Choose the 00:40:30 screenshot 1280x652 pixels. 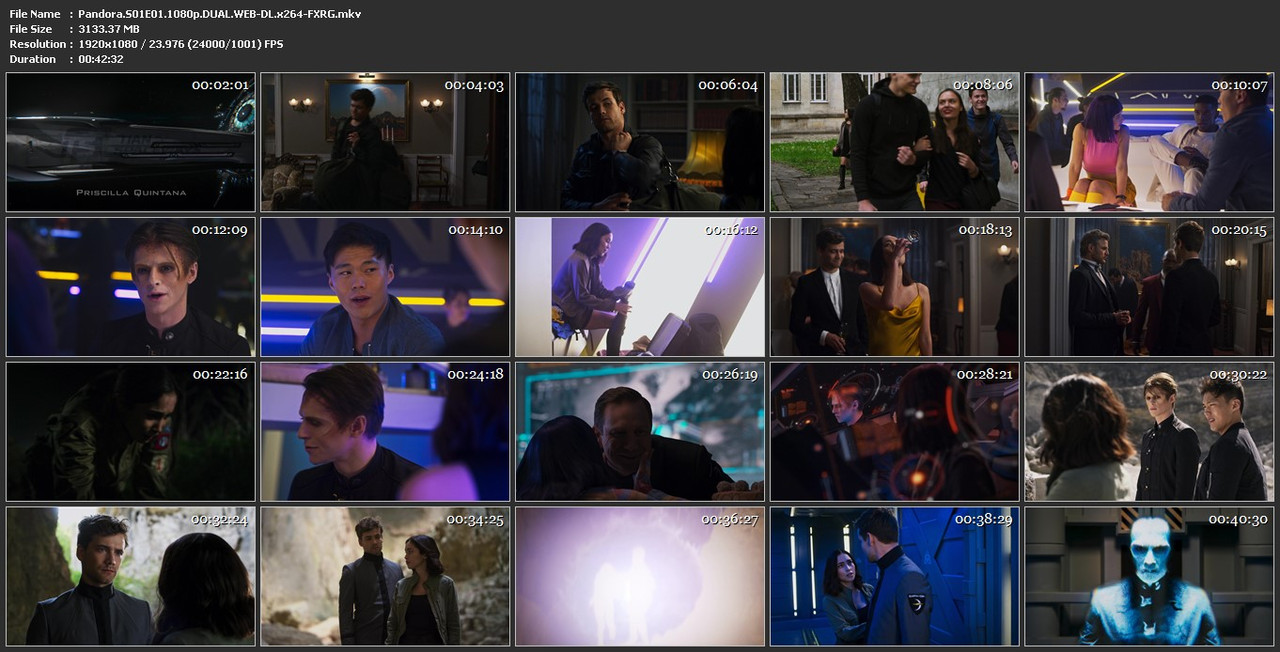pyautogui.click(x=1149, y=576)
